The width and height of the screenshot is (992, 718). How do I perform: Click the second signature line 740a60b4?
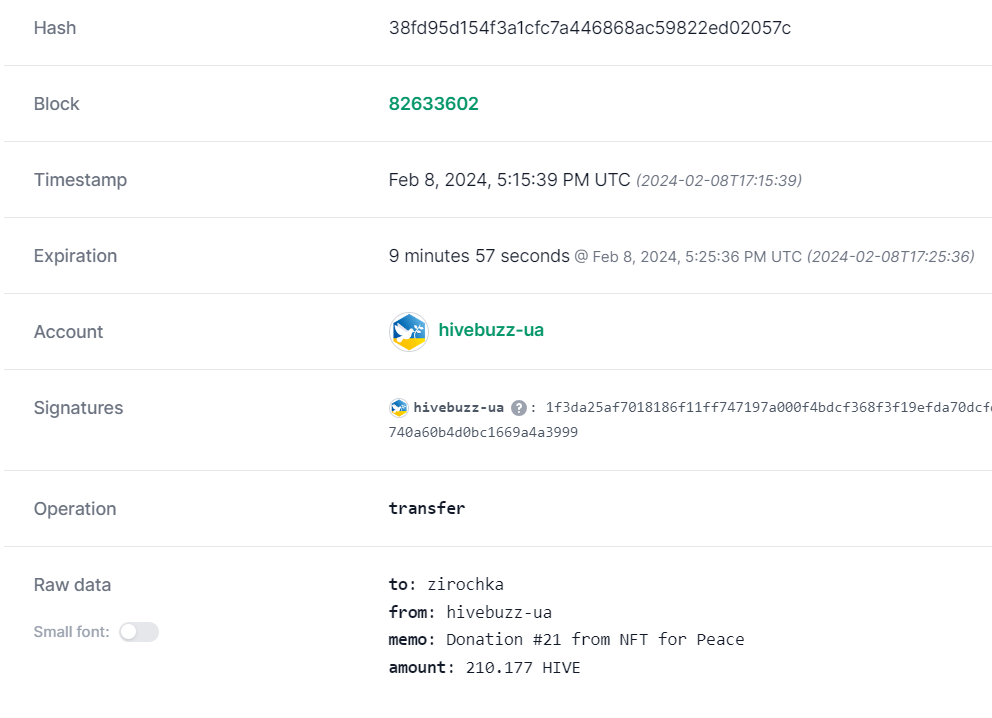pos(483,433)
